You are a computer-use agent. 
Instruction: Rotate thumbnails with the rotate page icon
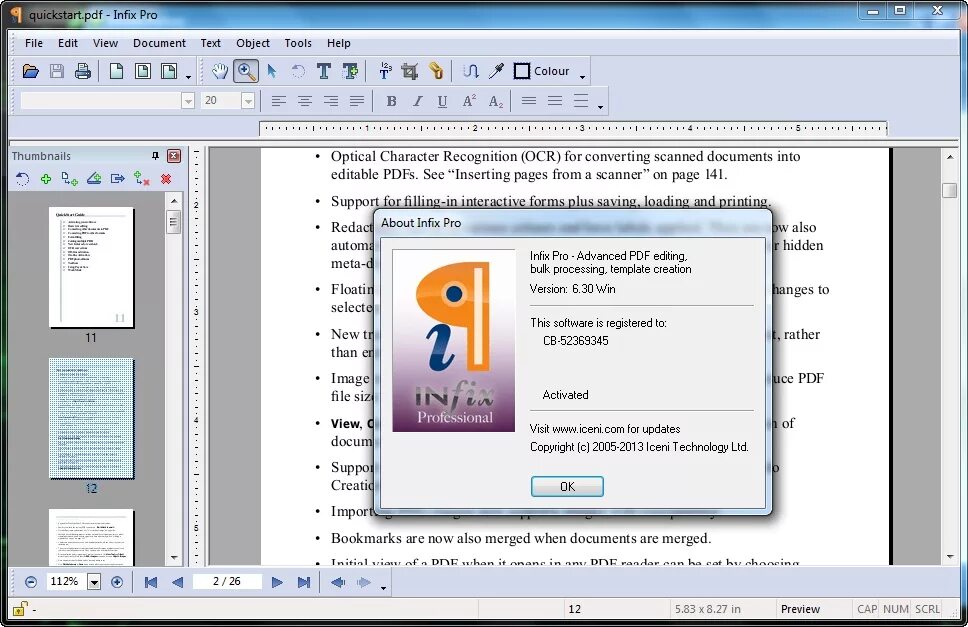tap(22, 179)
